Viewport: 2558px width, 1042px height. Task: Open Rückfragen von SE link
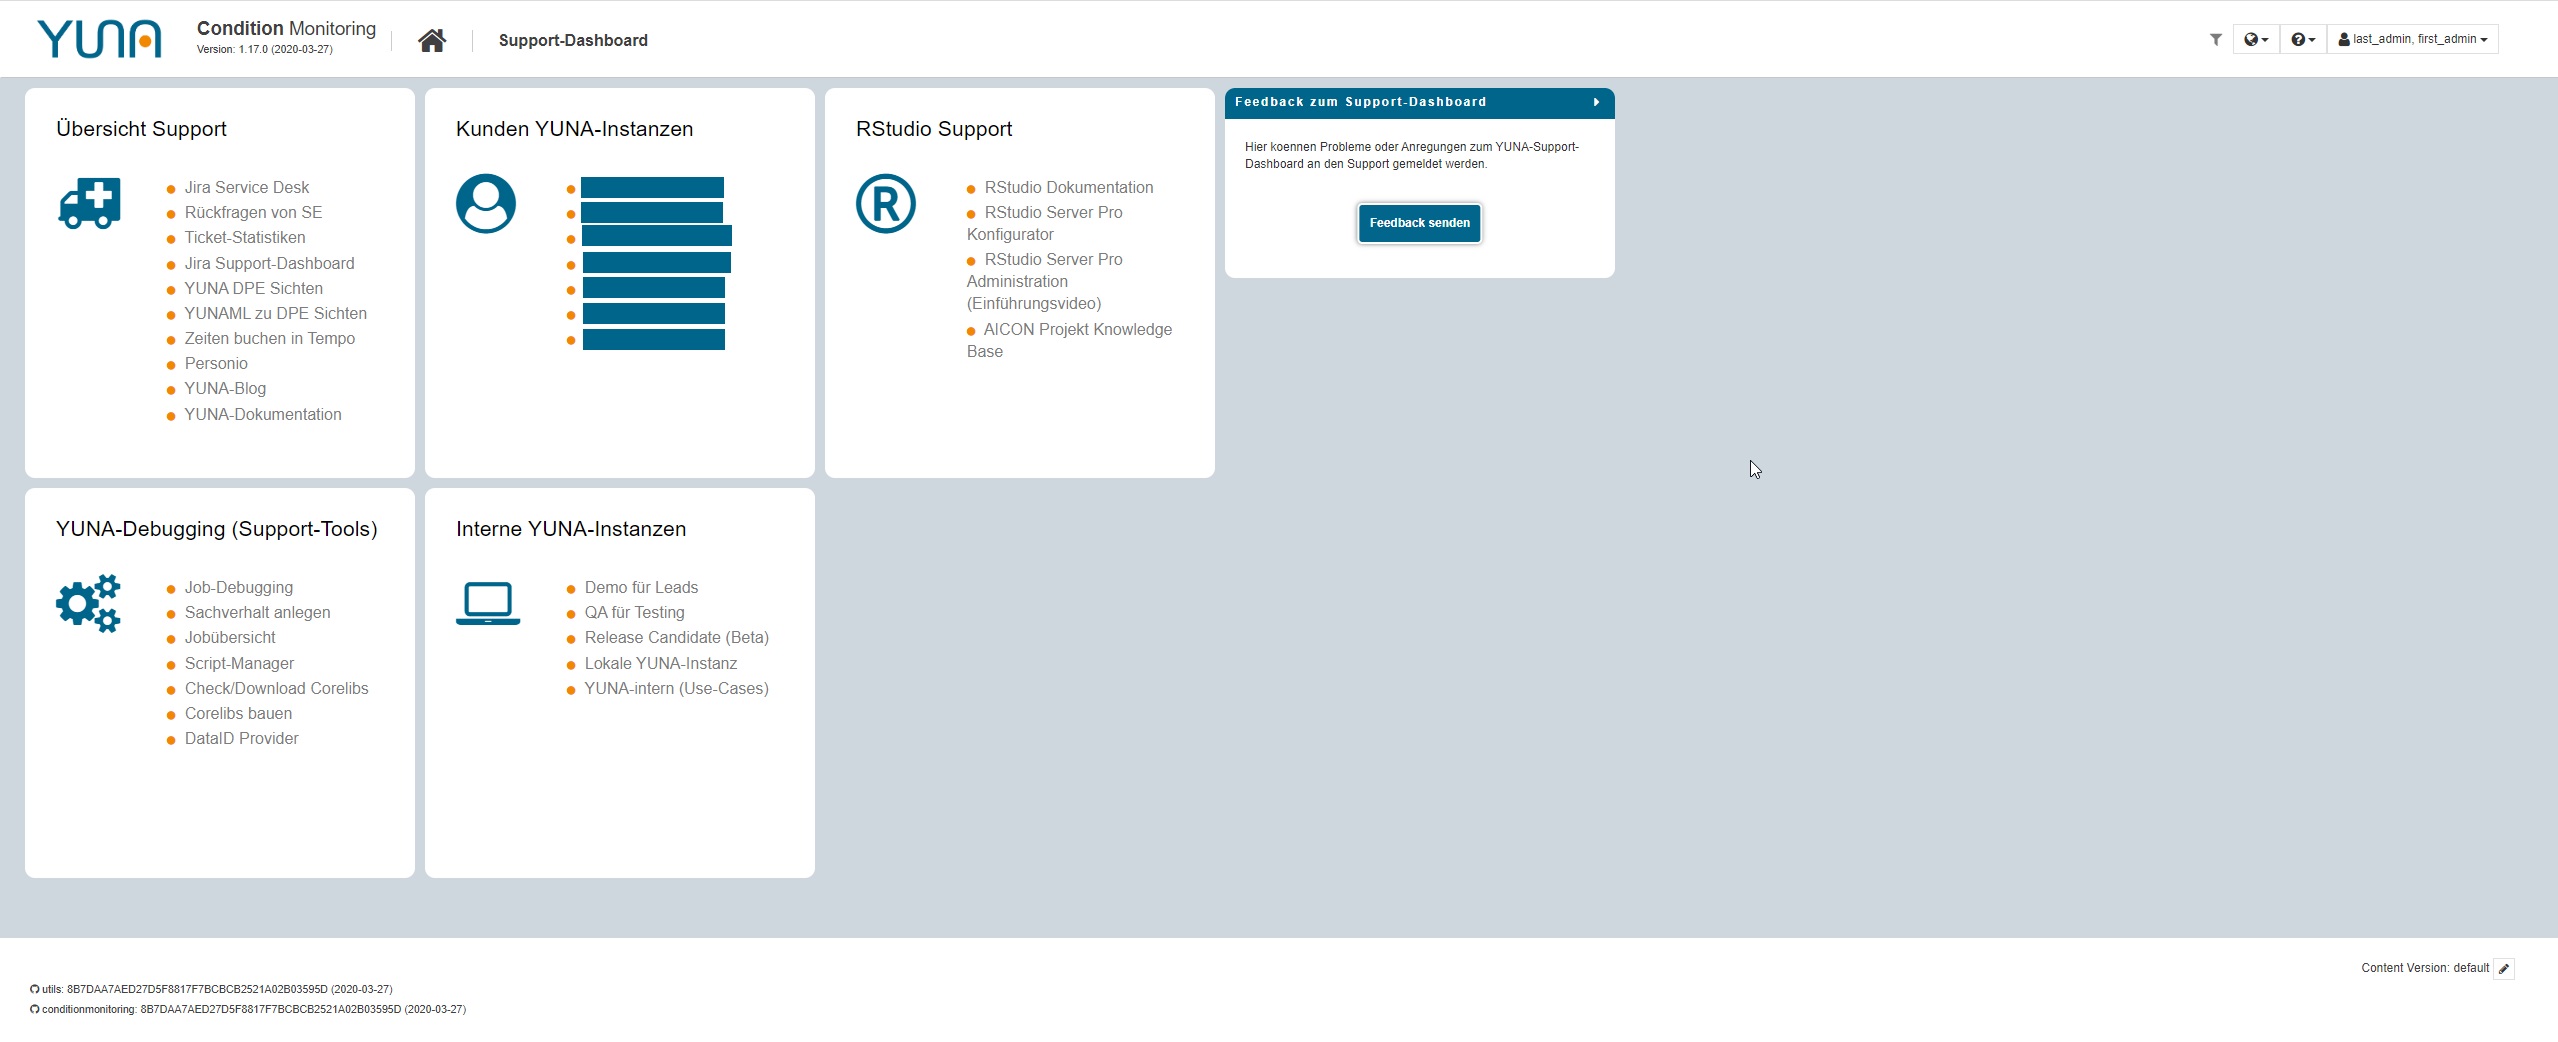[x=253, y=212]
